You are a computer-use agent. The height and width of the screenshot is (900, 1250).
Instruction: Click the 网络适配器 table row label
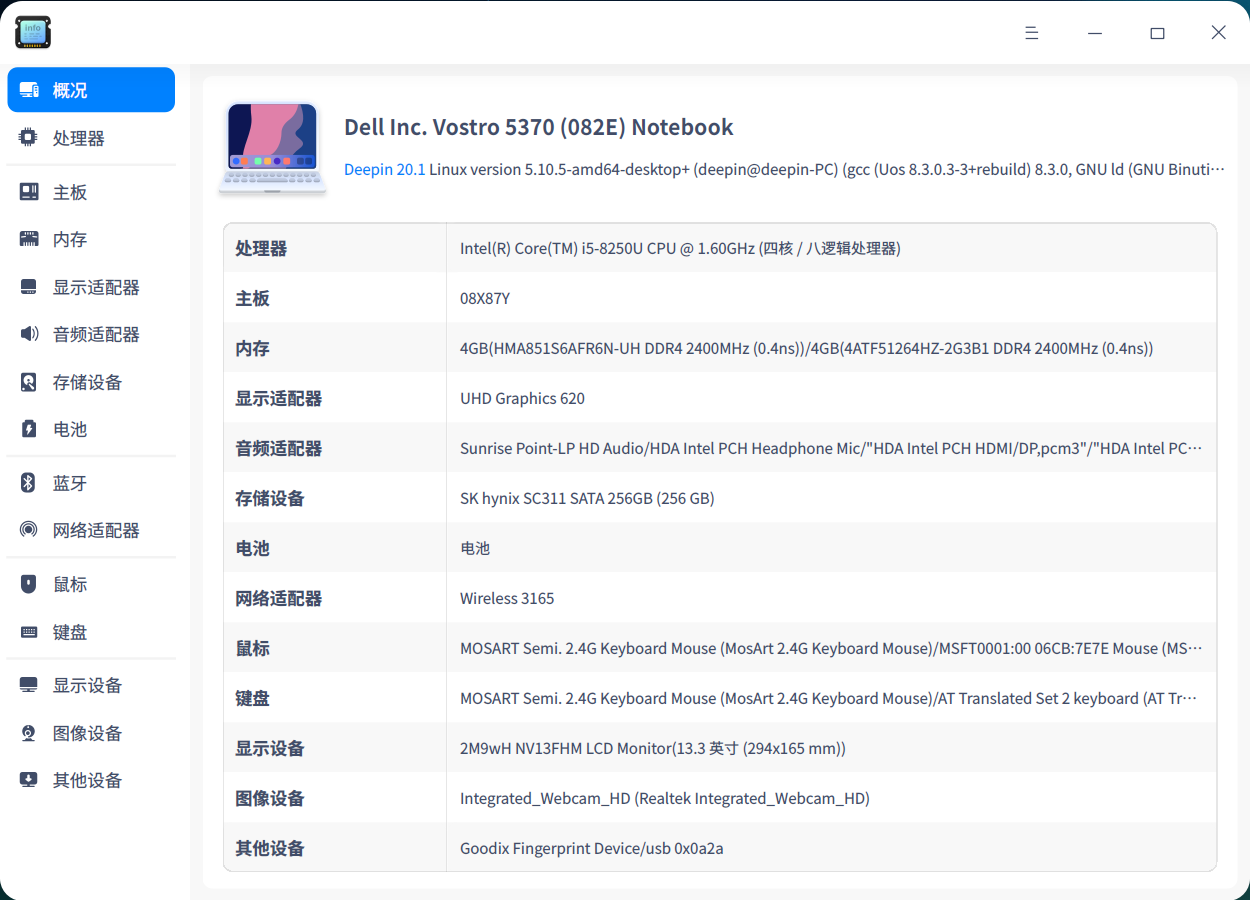(279, 598)
